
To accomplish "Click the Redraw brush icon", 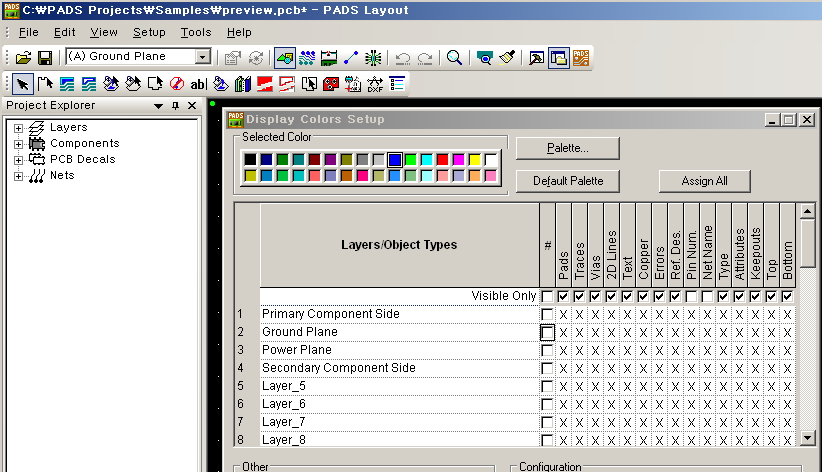I will point(507,58).
